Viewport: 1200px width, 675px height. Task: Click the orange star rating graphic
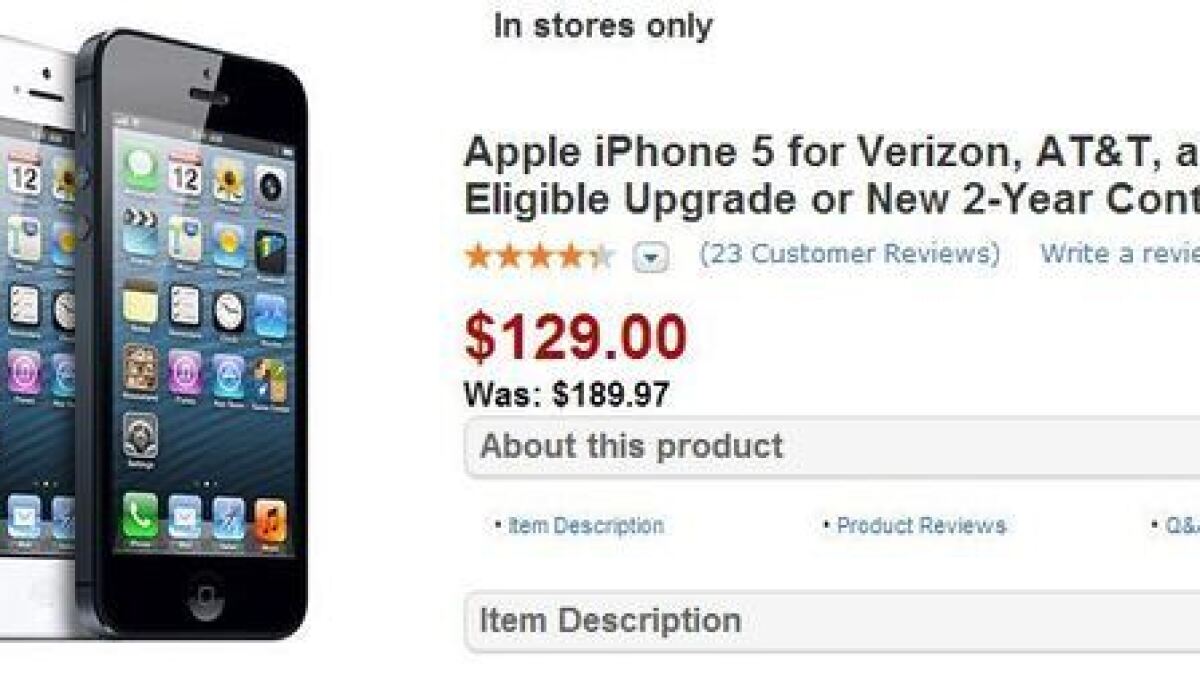[x=540, y=257]
